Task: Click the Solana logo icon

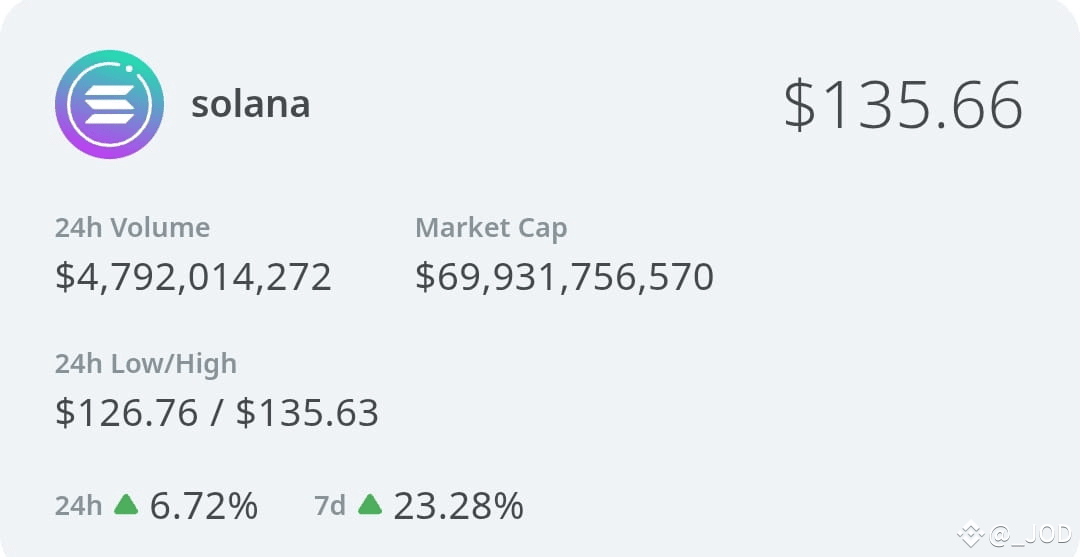Action: [110, 104]
